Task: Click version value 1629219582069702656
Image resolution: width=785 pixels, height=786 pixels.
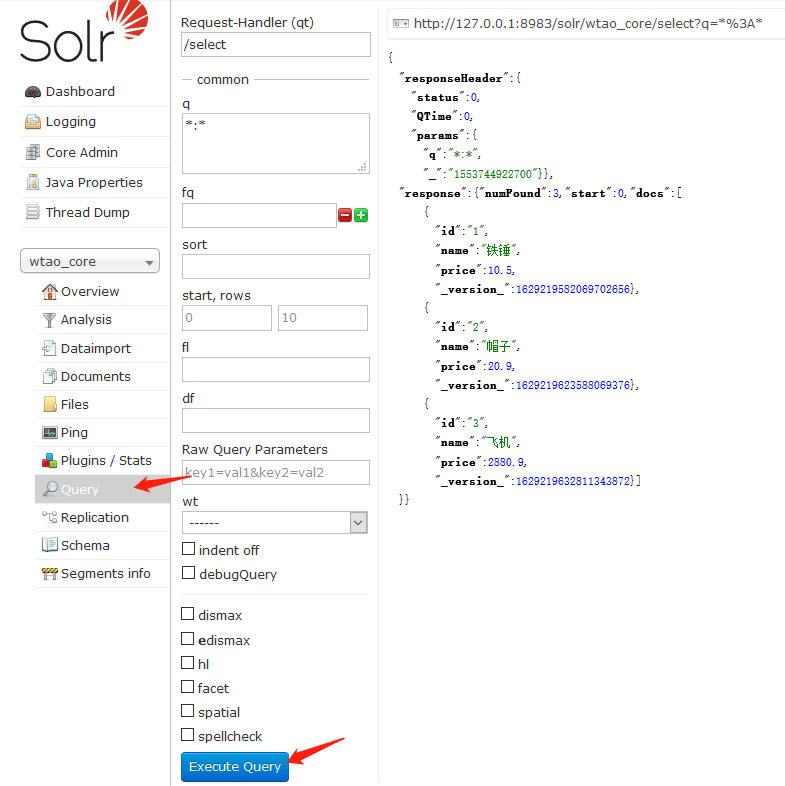Action: (573, 289)
